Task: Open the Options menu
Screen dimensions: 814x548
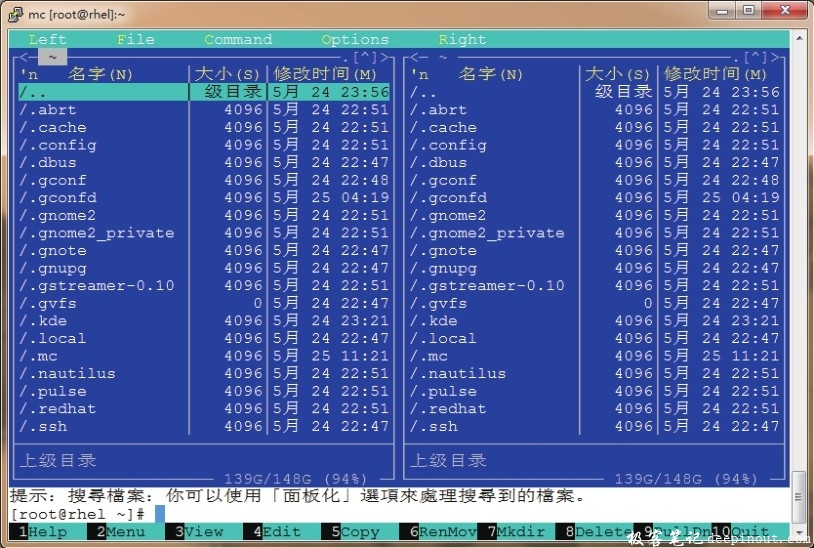Action: [x=355, y=39]
